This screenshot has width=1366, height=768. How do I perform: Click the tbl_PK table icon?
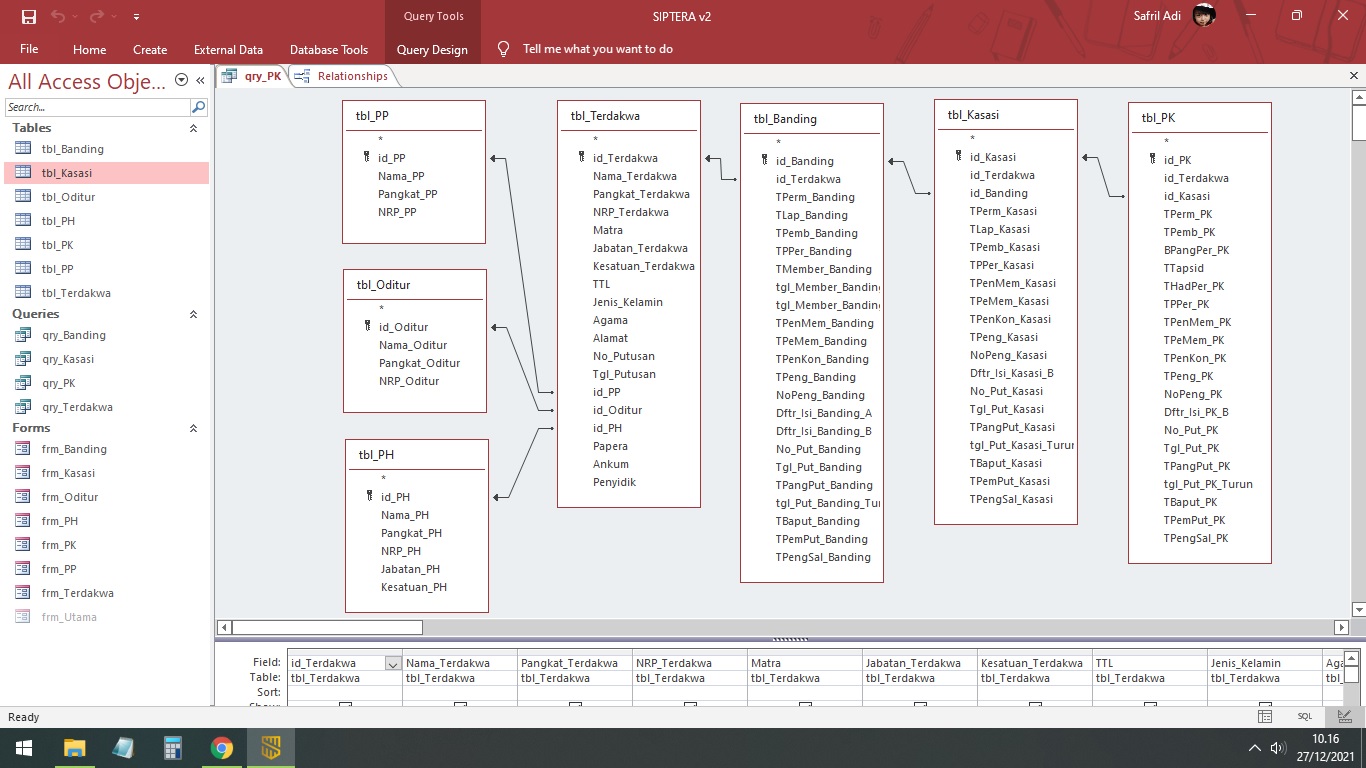pos(23,245)
